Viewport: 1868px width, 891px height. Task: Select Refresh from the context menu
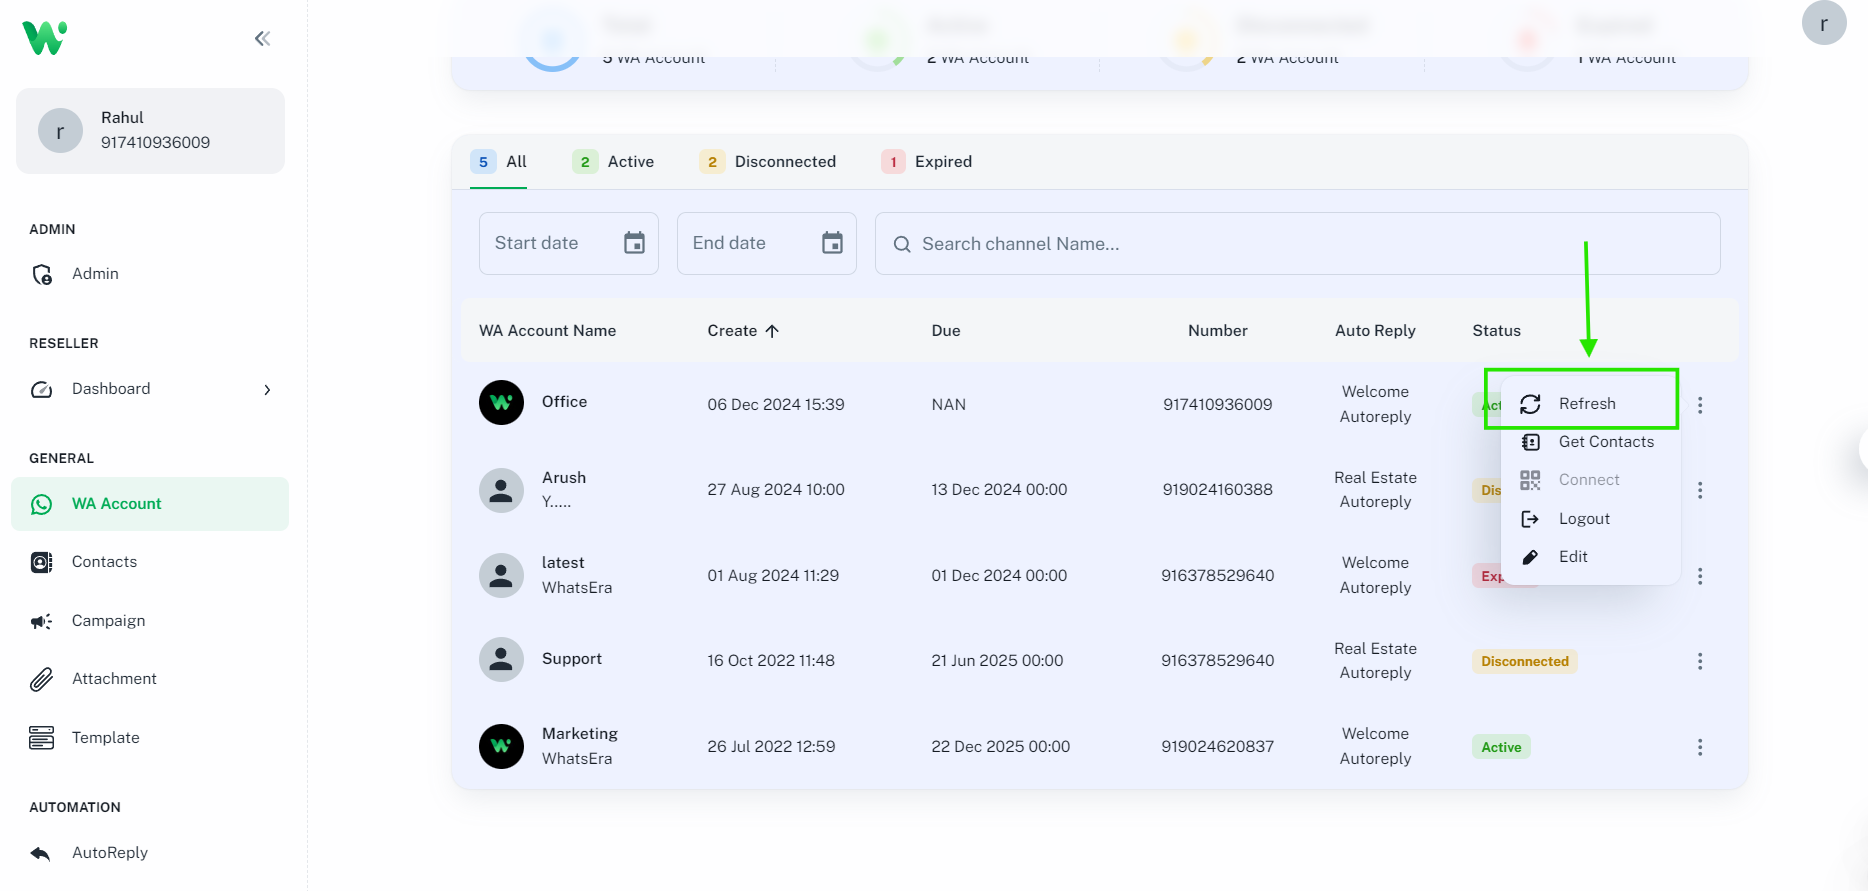coord(1586,404)
